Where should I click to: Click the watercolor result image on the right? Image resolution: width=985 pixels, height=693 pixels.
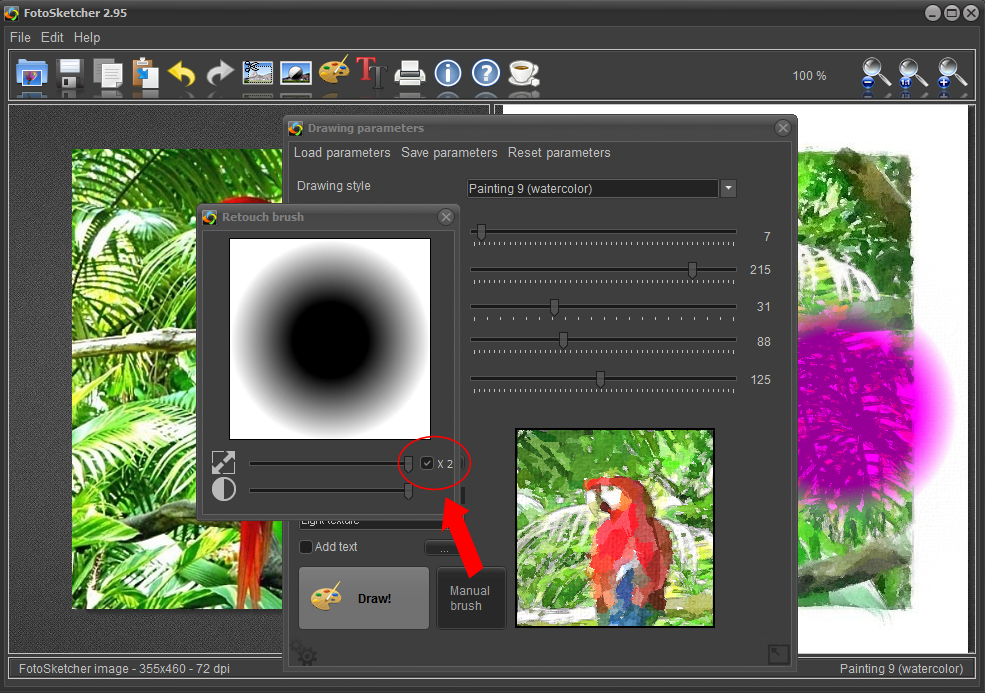tap(855, 381)
